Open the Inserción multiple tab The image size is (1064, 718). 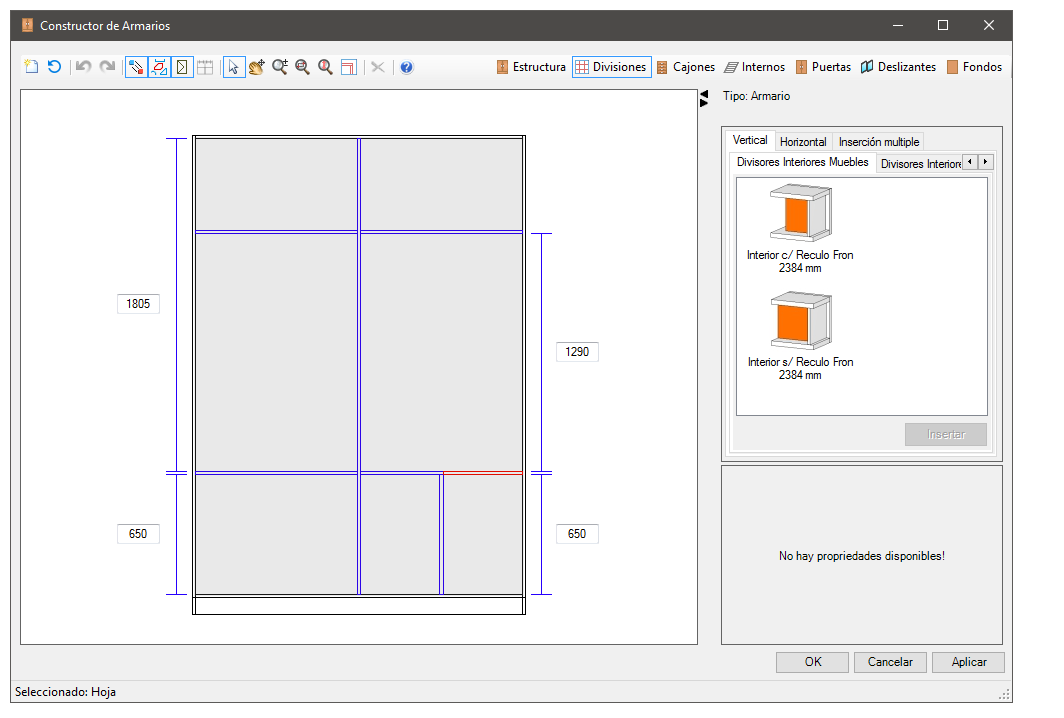(x=879, y=142)
